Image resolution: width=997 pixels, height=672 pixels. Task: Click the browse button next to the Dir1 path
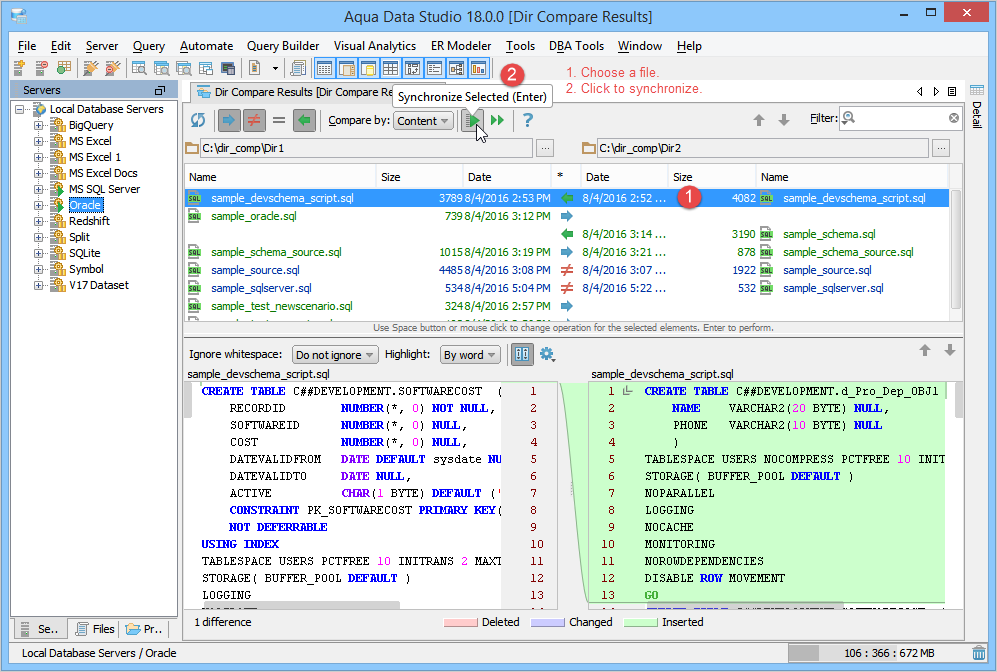tap(544, 148)
